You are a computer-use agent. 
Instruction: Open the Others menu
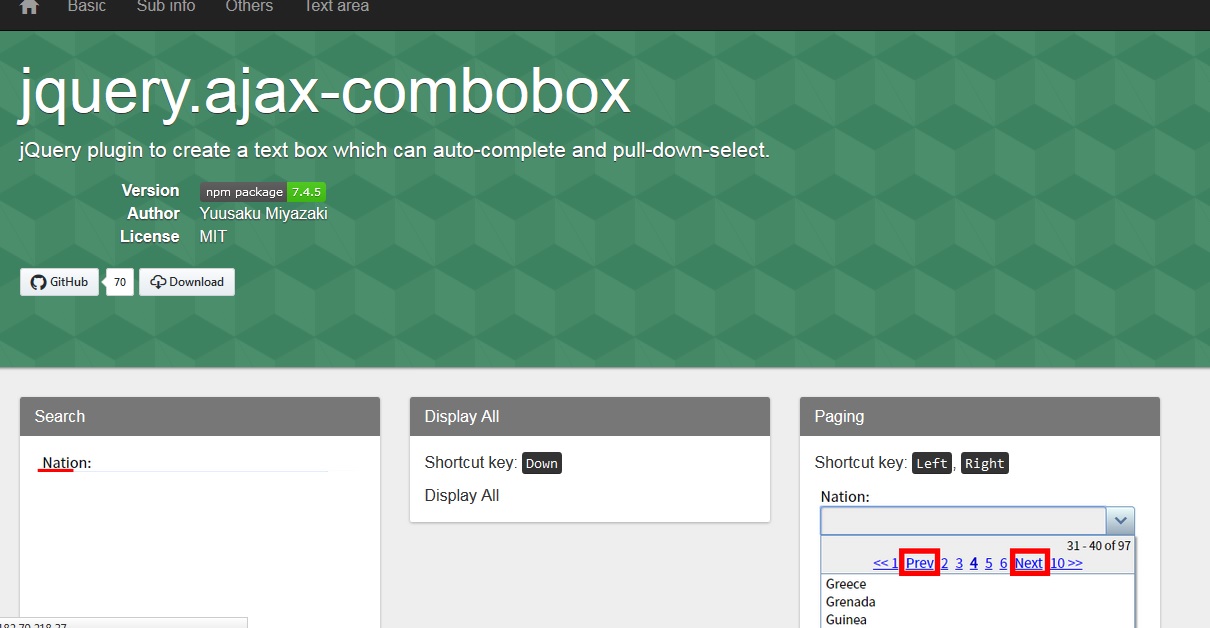(x=249, y=7)
